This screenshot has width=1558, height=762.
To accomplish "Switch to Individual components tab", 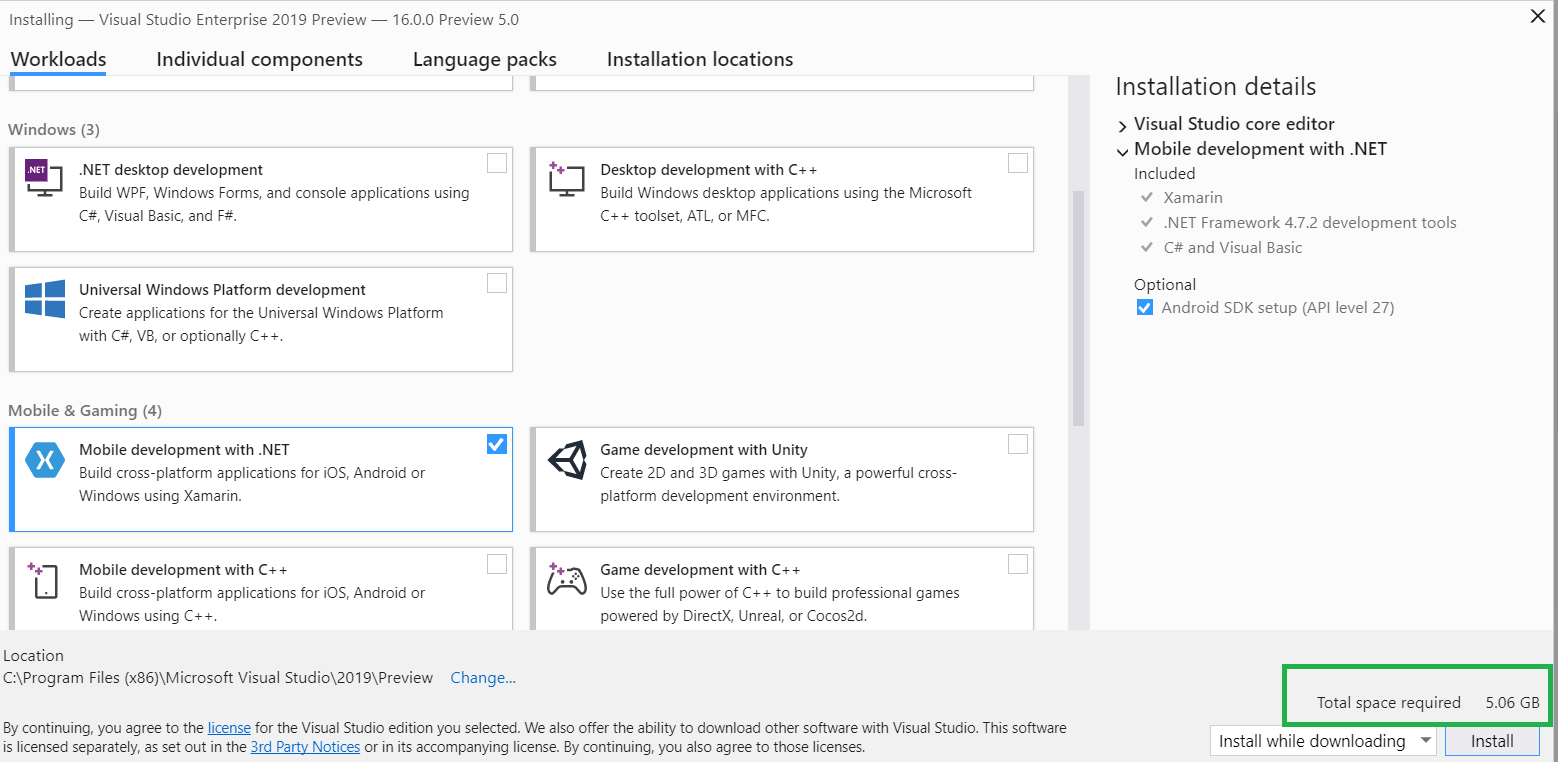I will [x=259, y=60].
